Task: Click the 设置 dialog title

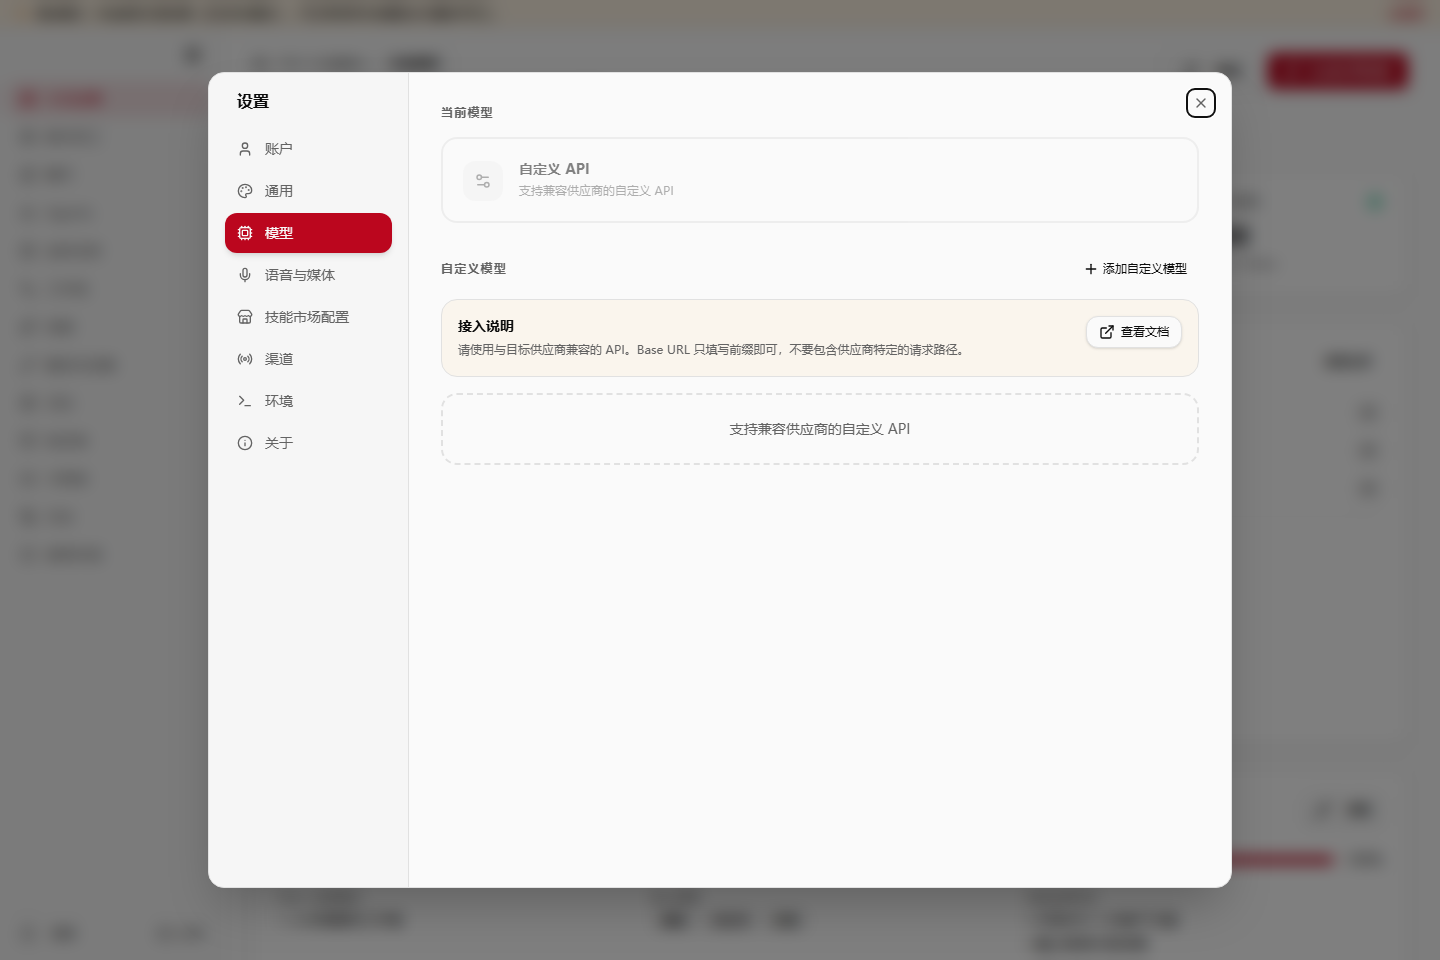Action: 253,101
